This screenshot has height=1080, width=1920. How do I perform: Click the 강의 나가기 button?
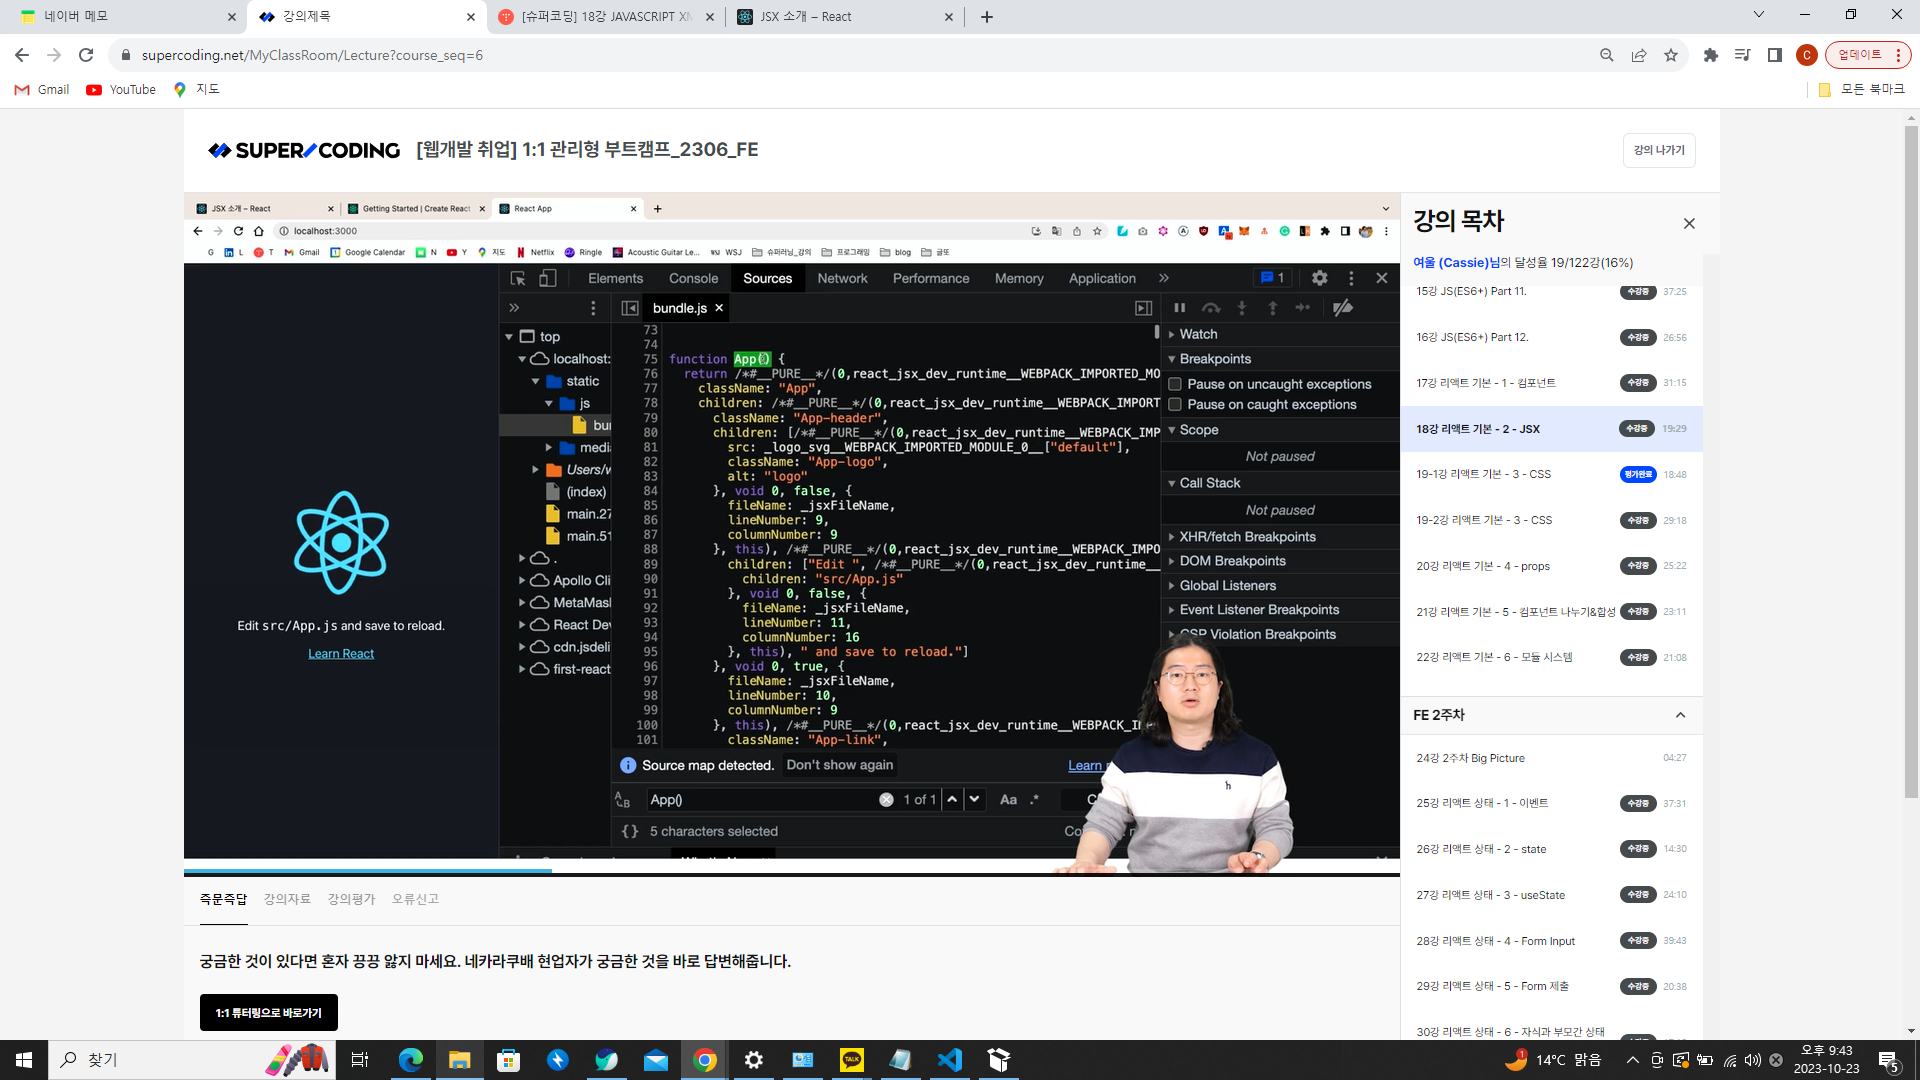tap(1659, 150)
